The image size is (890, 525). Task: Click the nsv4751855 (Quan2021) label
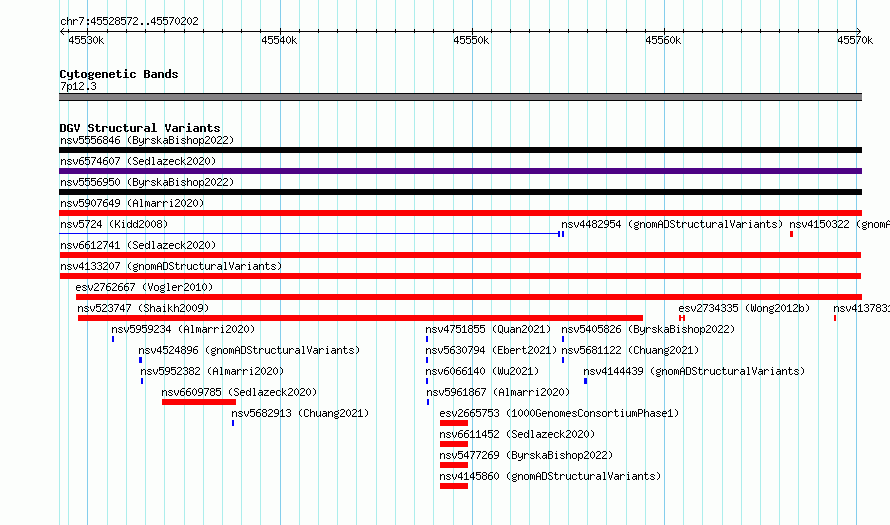(488, 329)
